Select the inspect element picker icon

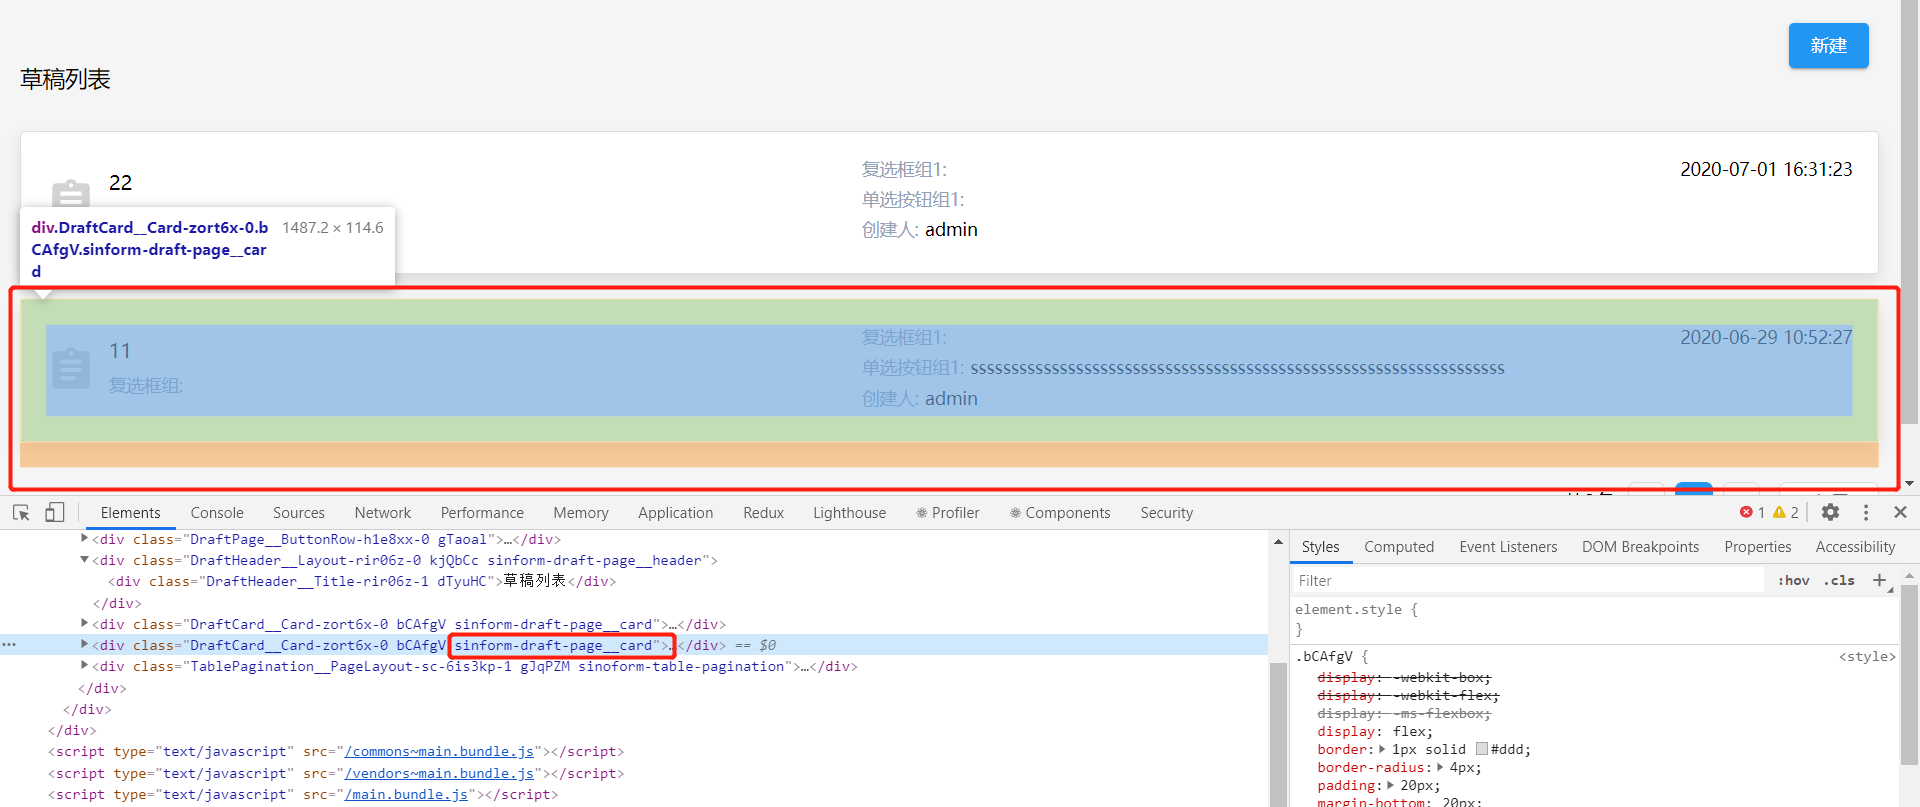(x=21, y=513)
